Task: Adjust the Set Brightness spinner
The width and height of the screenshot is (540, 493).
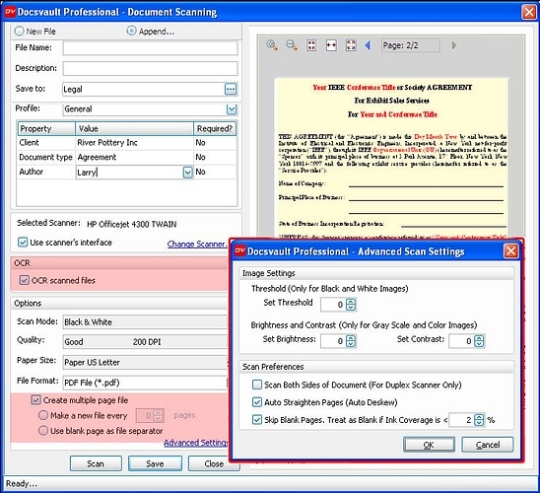Action: pyautogui.click(x=351, y=341)
